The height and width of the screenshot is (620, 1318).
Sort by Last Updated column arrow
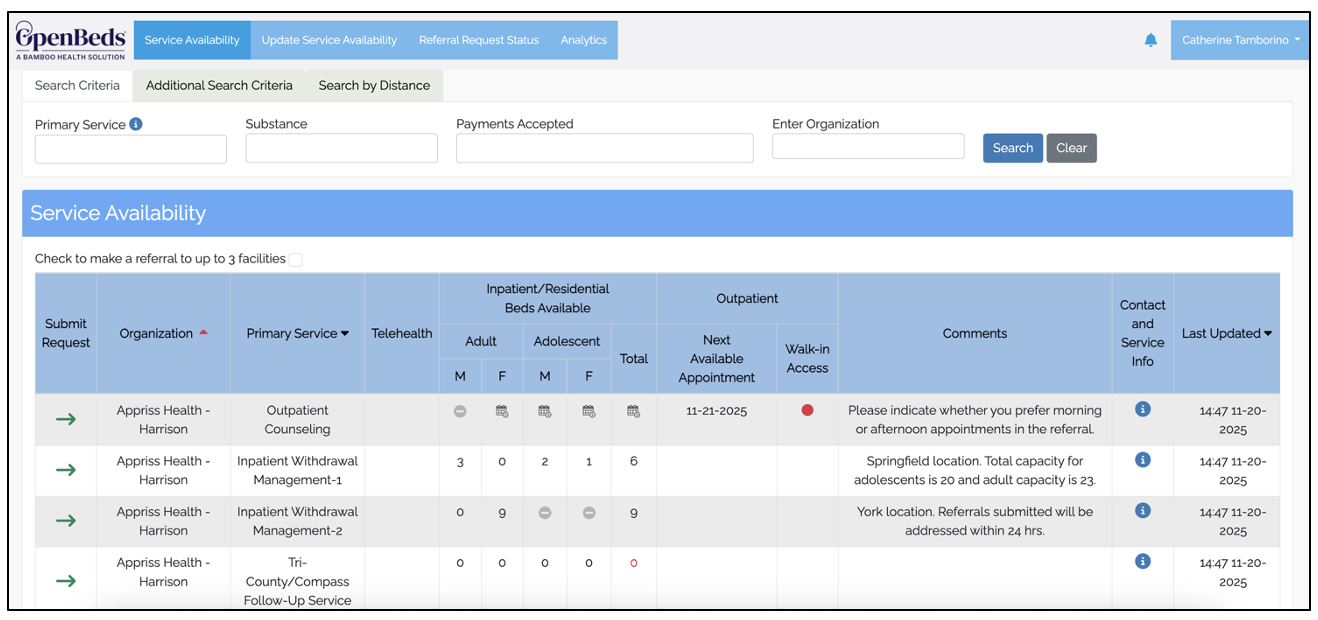(1268, 334)
